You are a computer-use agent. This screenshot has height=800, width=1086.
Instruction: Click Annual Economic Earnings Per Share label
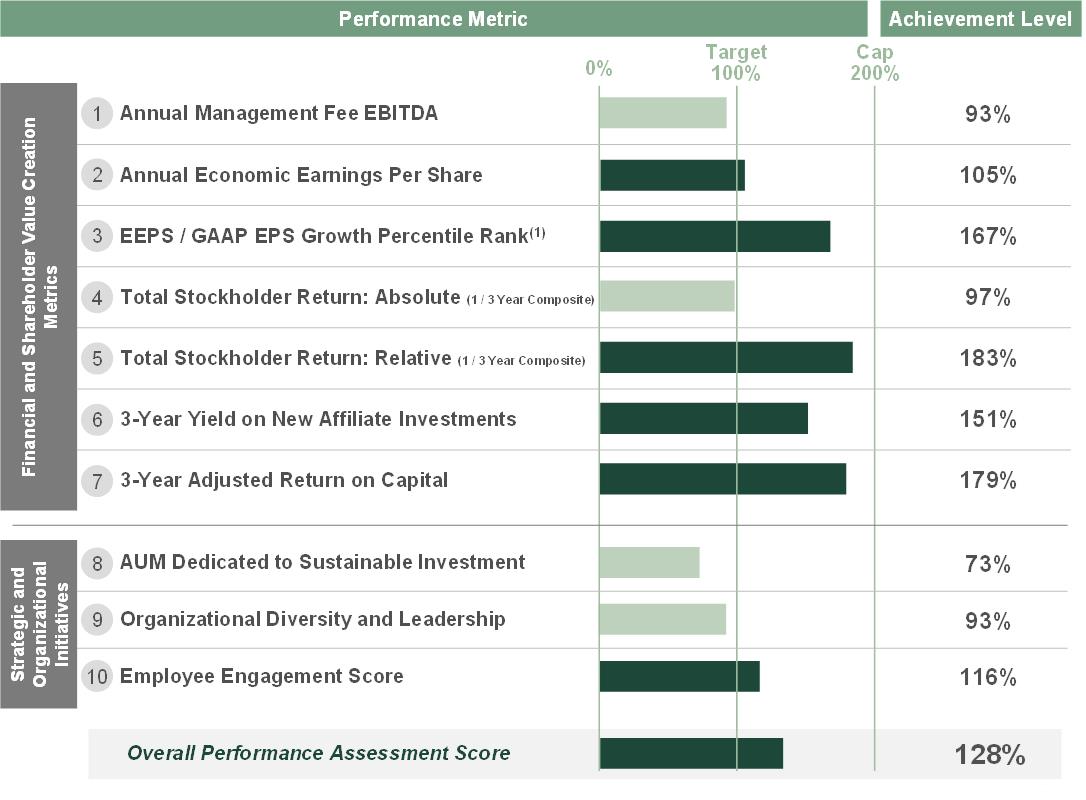point(301,175)
